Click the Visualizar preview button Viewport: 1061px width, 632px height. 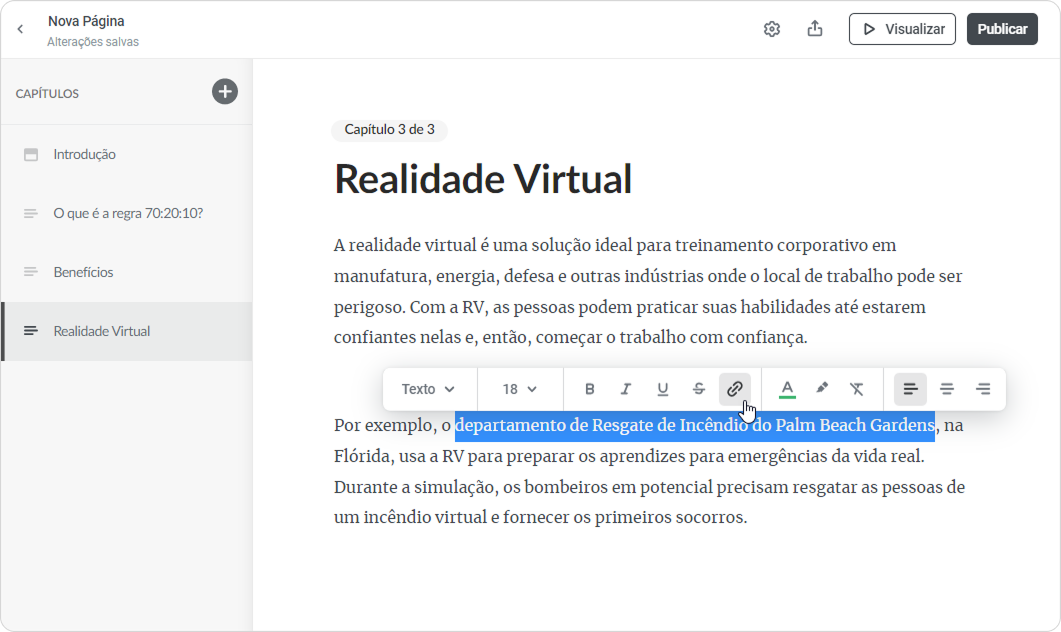[x=902, y=29]
